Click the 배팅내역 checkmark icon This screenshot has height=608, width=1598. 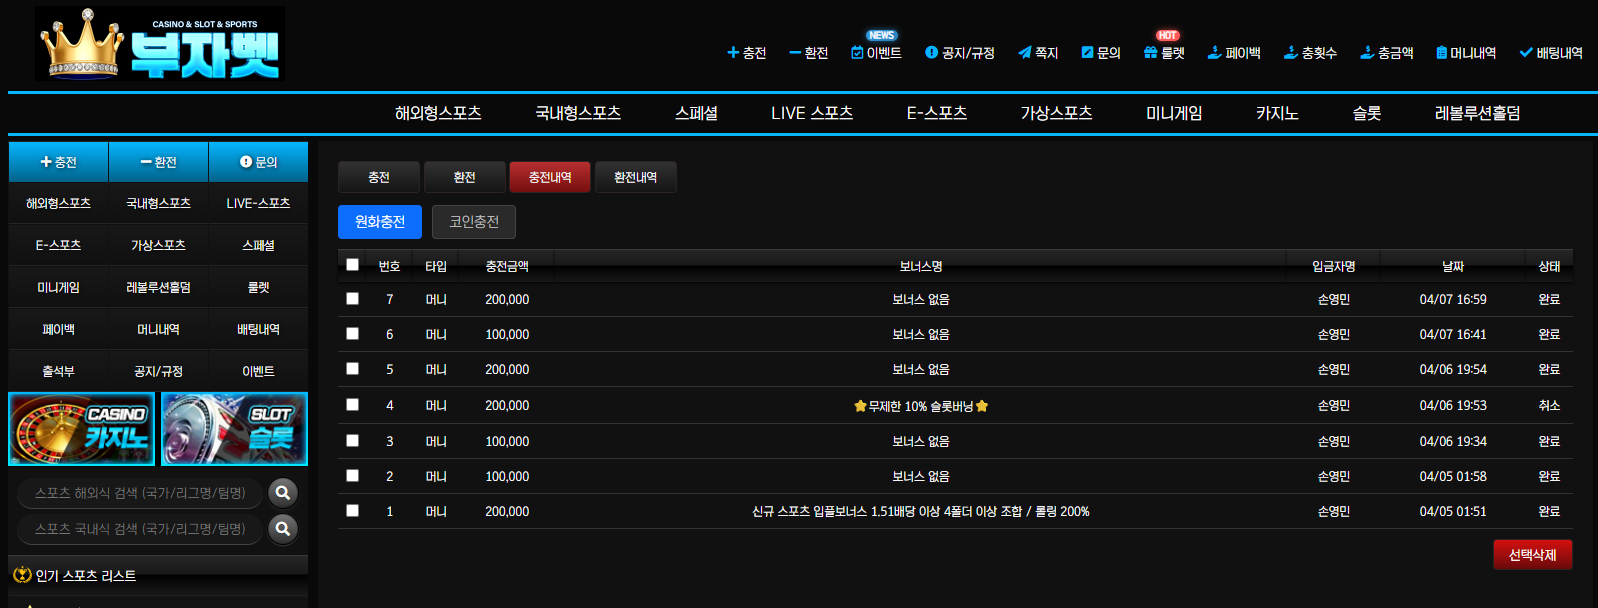pyautogui.click(x=1525, y=53)
